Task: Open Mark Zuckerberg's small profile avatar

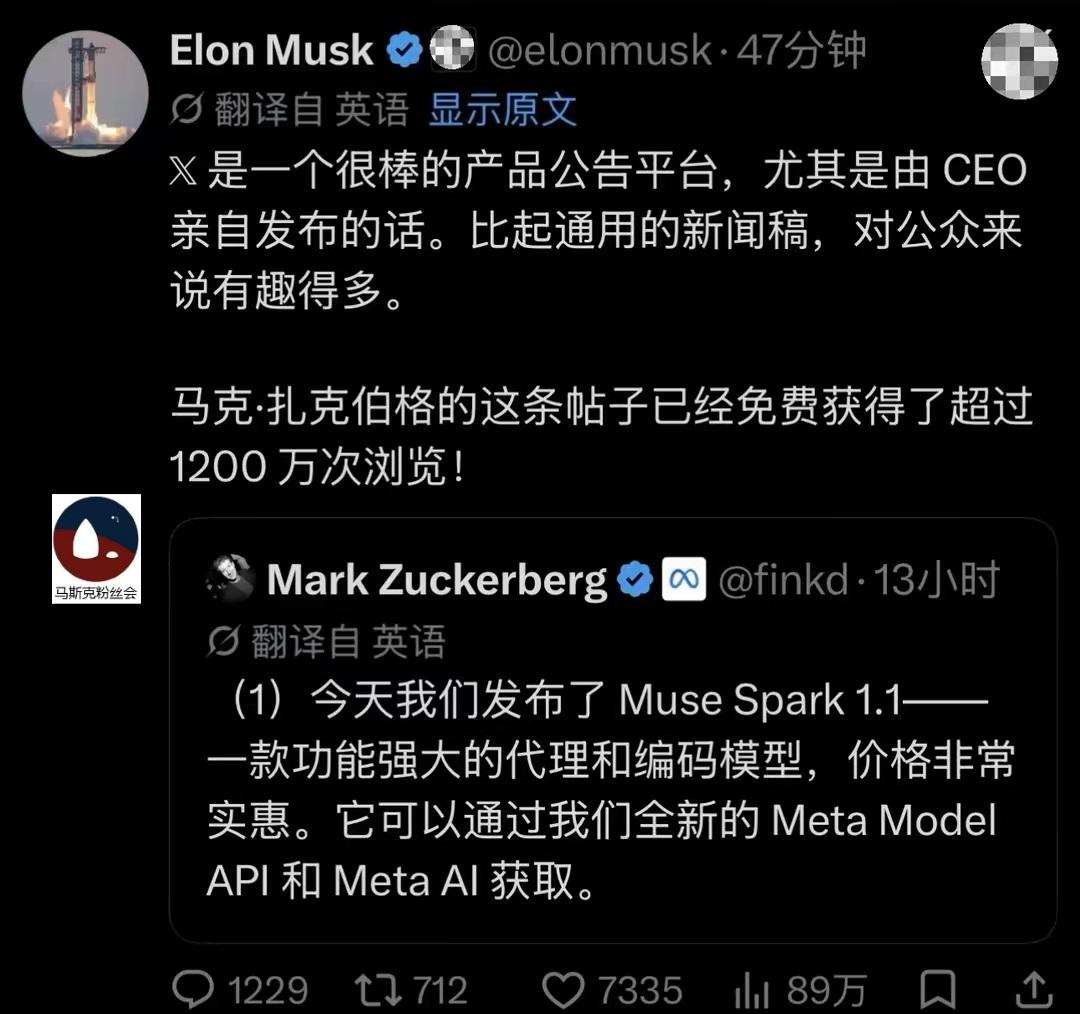Action: coord(230,577)
